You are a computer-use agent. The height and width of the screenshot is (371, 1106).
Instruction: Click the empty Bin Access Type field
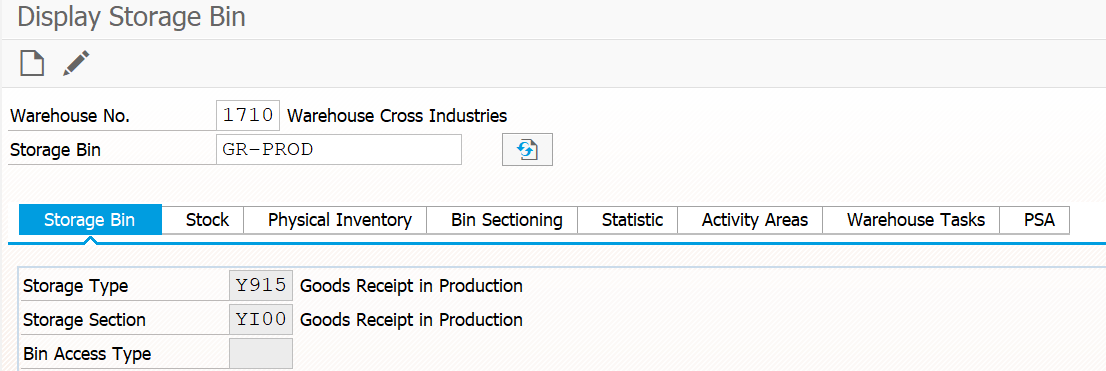click(261, 353)
